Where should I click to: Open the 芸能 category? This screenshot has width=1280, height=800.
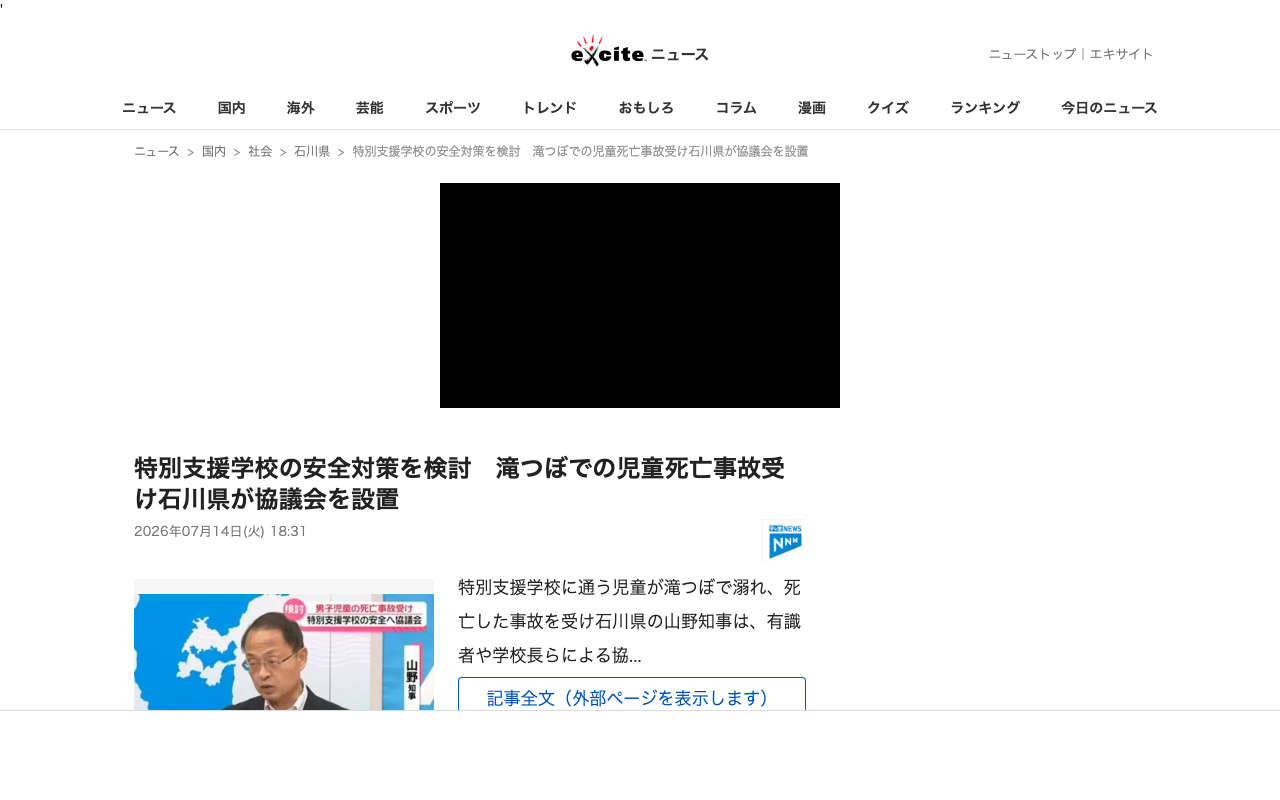click(370, 108)
